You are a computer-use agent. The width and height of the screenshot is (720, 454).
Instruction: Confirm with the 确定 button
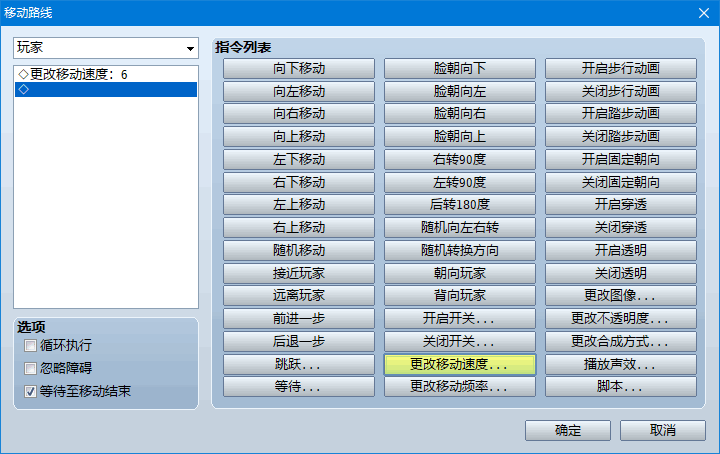(568, 431)
